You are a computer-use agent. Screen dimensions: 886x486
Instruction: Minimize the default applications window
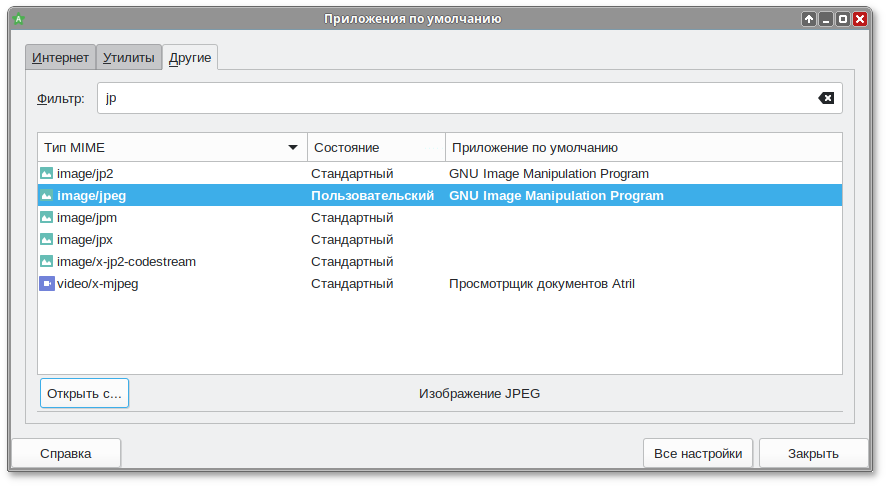pos(826,19)
